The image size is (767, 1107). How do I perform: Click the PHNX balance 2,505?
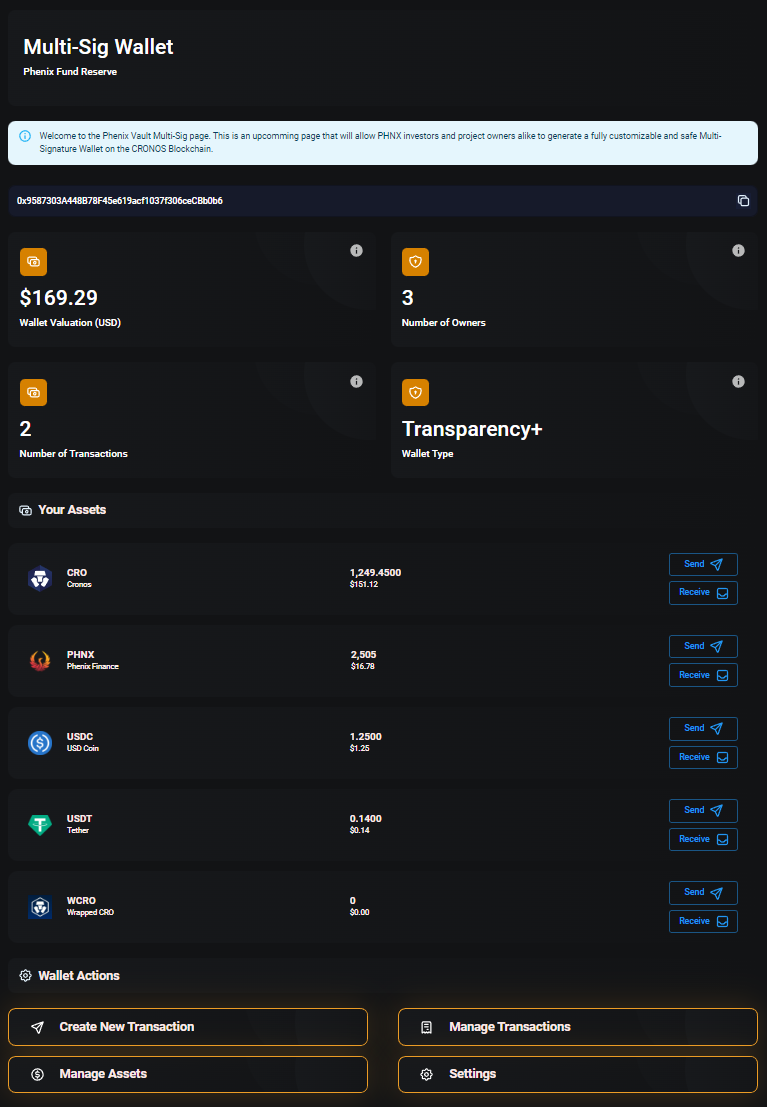pyautogui.click(x=364, y=654)
